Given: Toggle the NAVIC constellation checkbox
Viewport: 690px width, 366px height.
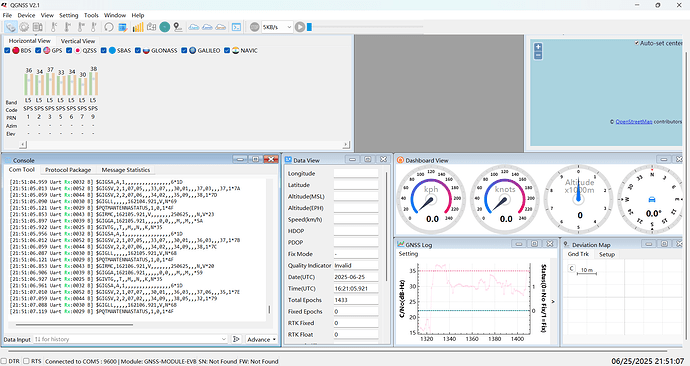Looking at the screenshot, I should pos(227,51).
